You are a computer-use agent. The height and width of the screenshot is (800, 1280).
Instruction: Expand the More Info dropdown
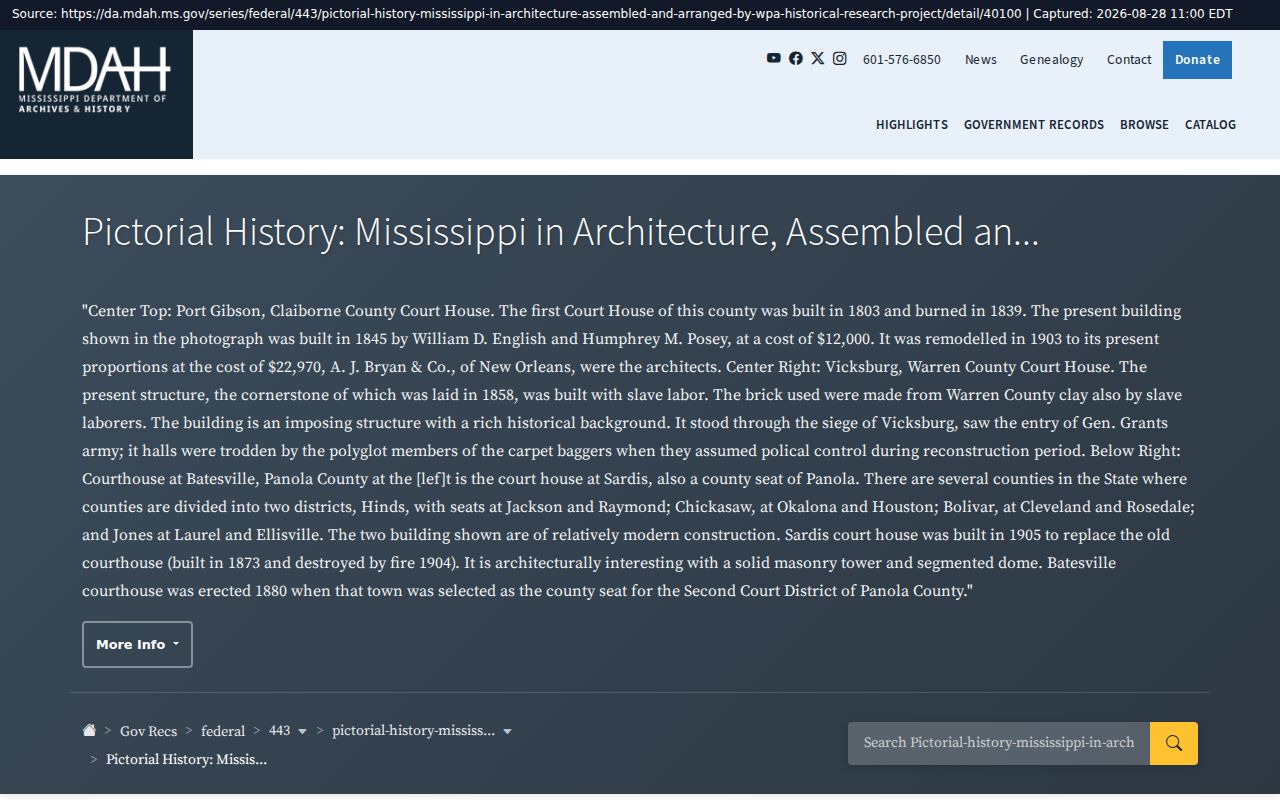tap(137, 644)
